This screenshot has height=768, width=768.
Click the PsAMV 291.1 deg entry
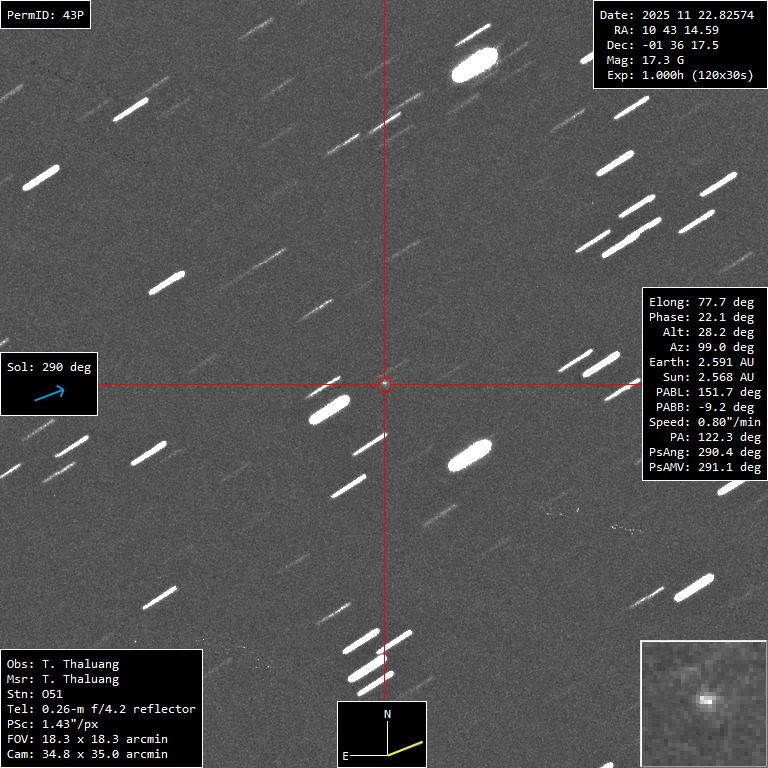(x=704, y=467)
